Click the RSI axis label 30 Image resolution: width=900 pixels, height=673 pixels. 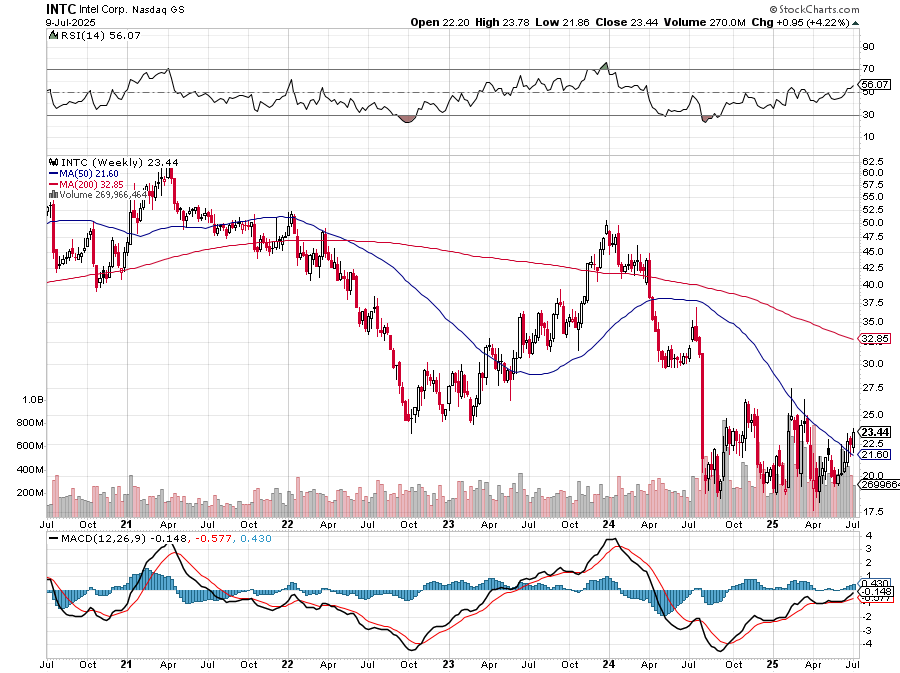click(868, 115)
